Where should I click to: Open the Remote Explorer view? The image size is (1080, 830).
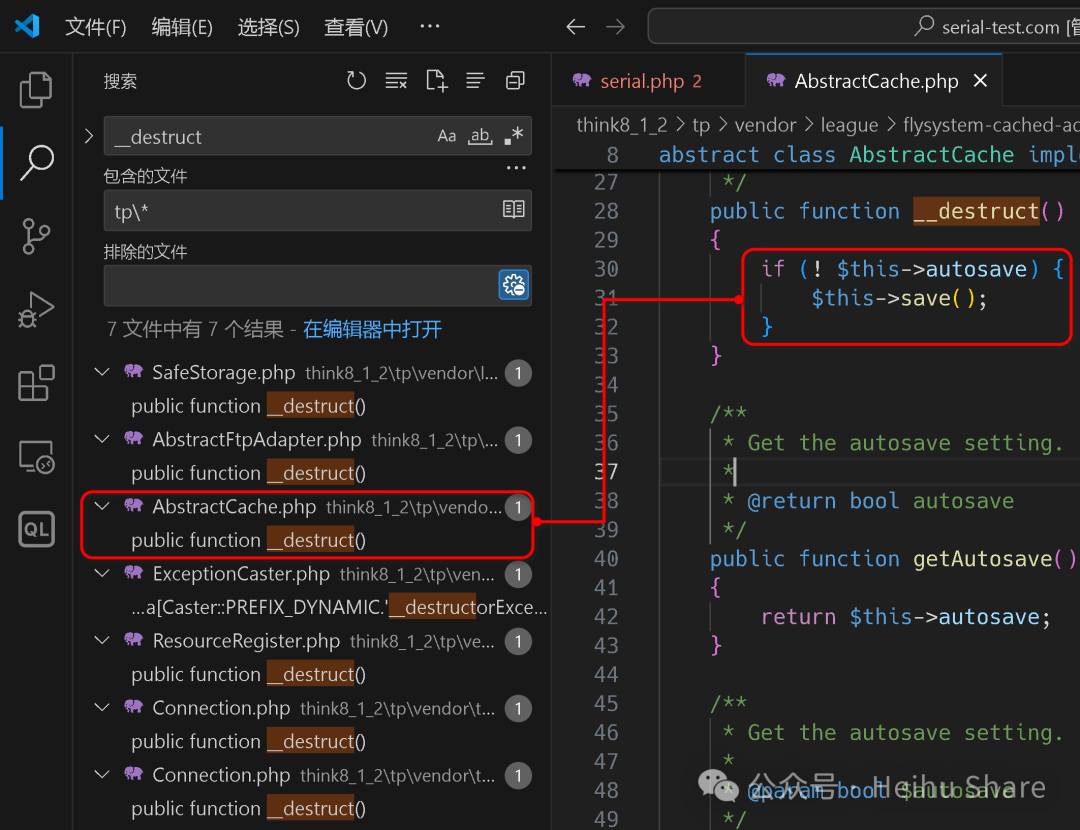point(36,457)
